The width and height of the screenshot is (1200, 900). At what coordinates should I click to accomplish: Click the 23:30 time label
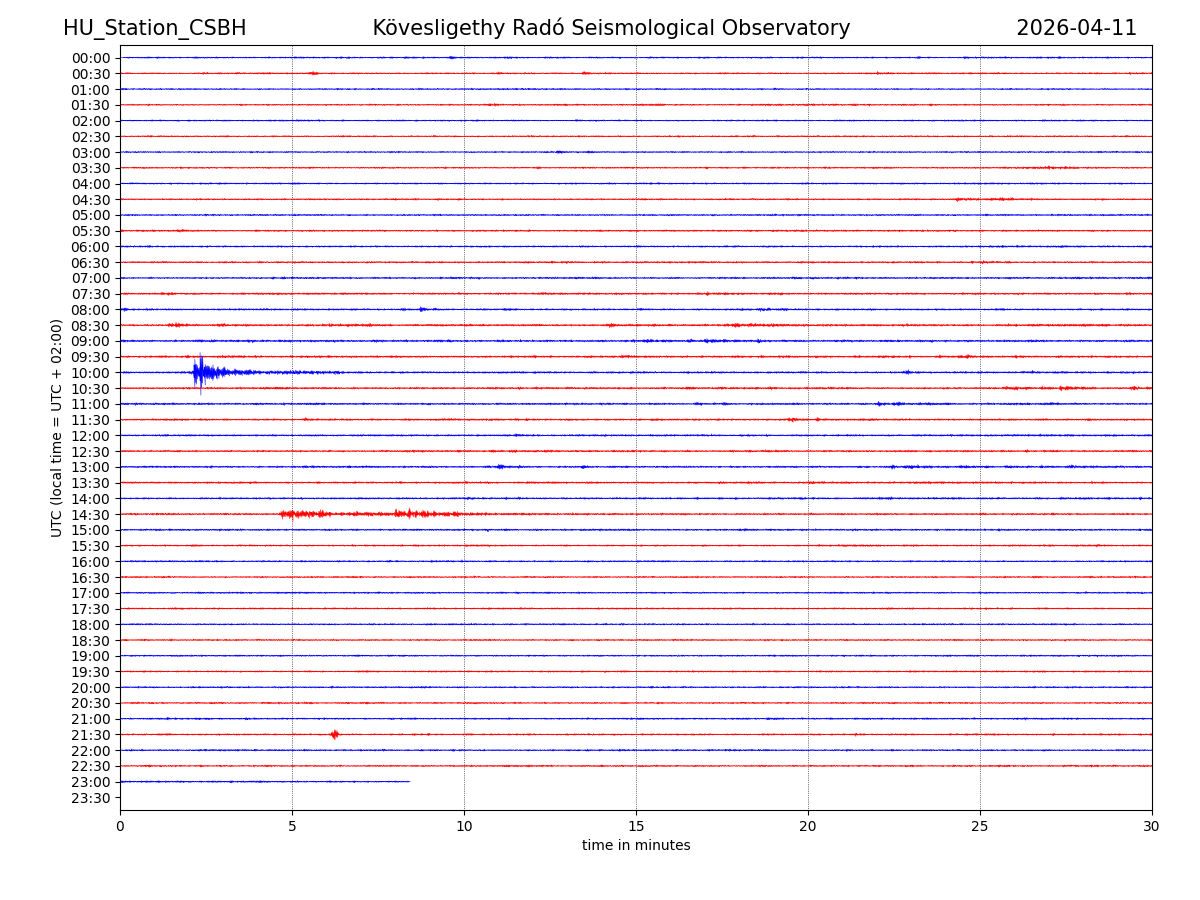pos(91,798)
